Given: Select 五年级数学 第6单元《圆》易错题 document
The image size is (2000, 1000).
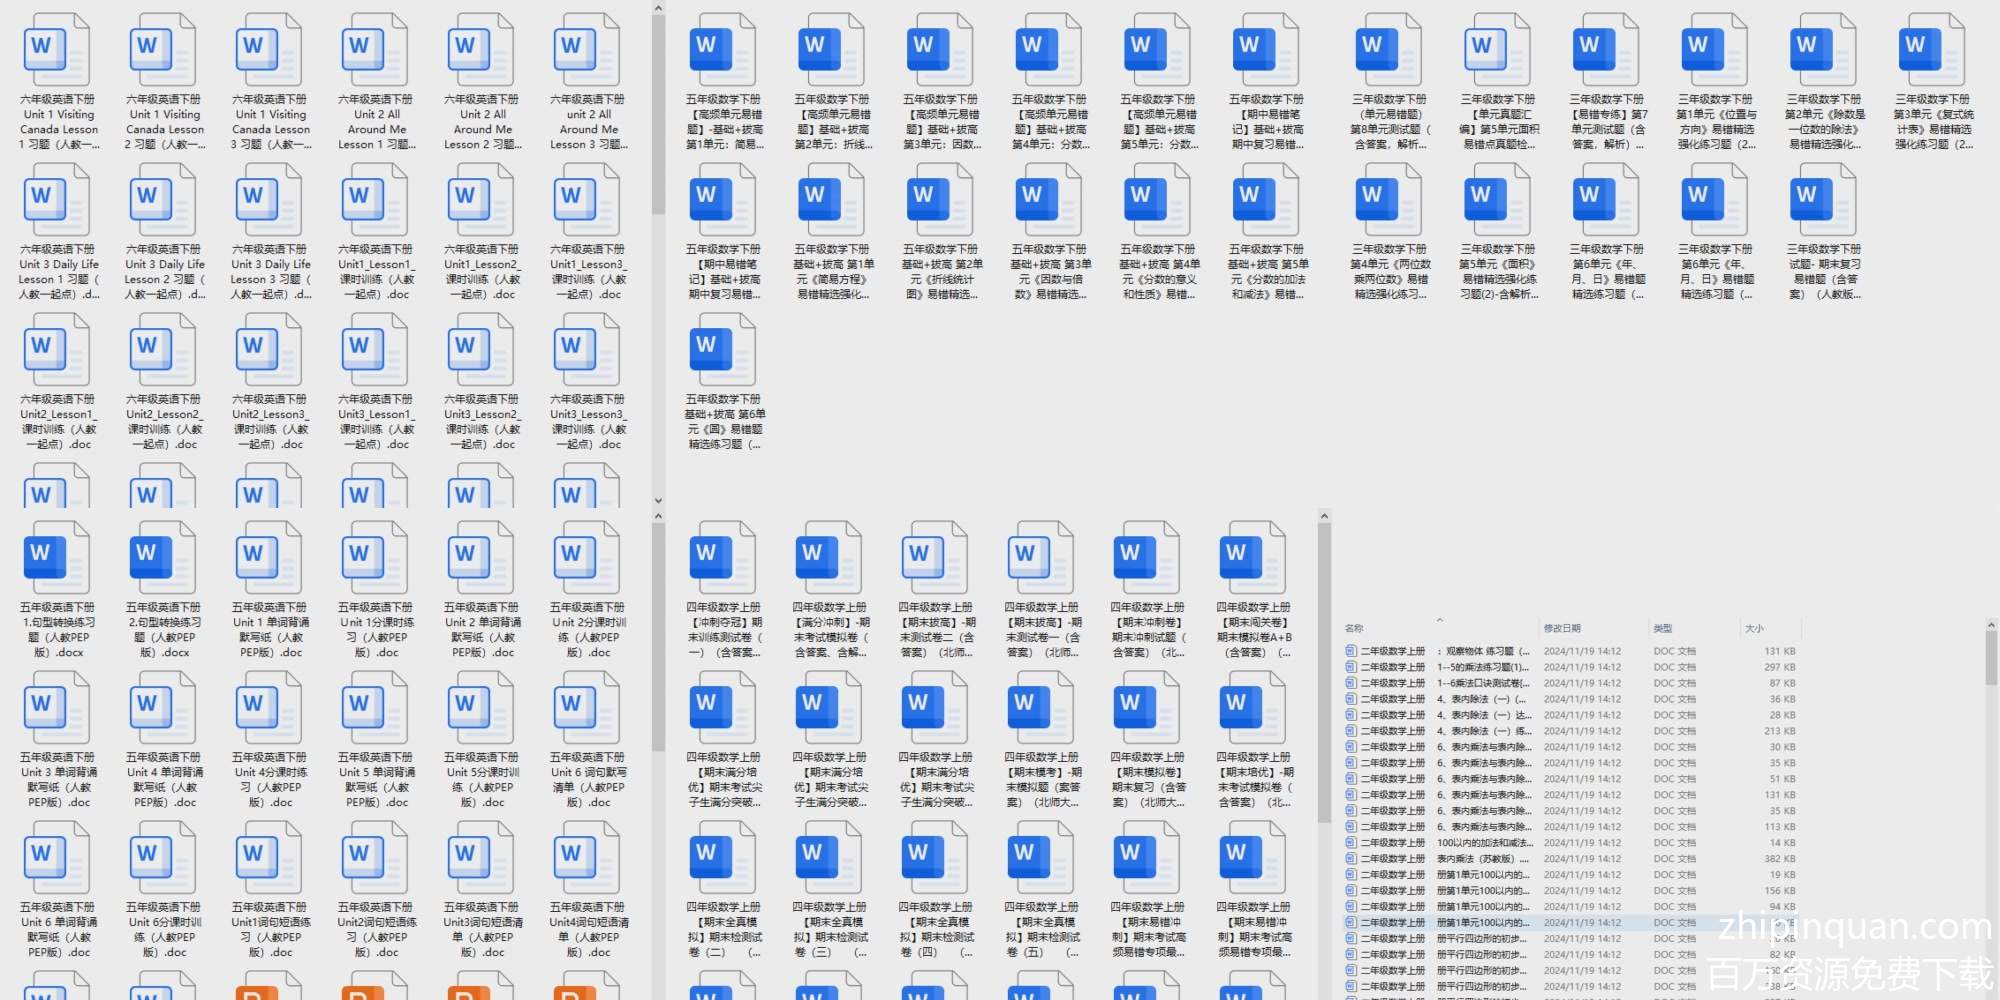Looking at the screenshot, I should pos(723,350).
